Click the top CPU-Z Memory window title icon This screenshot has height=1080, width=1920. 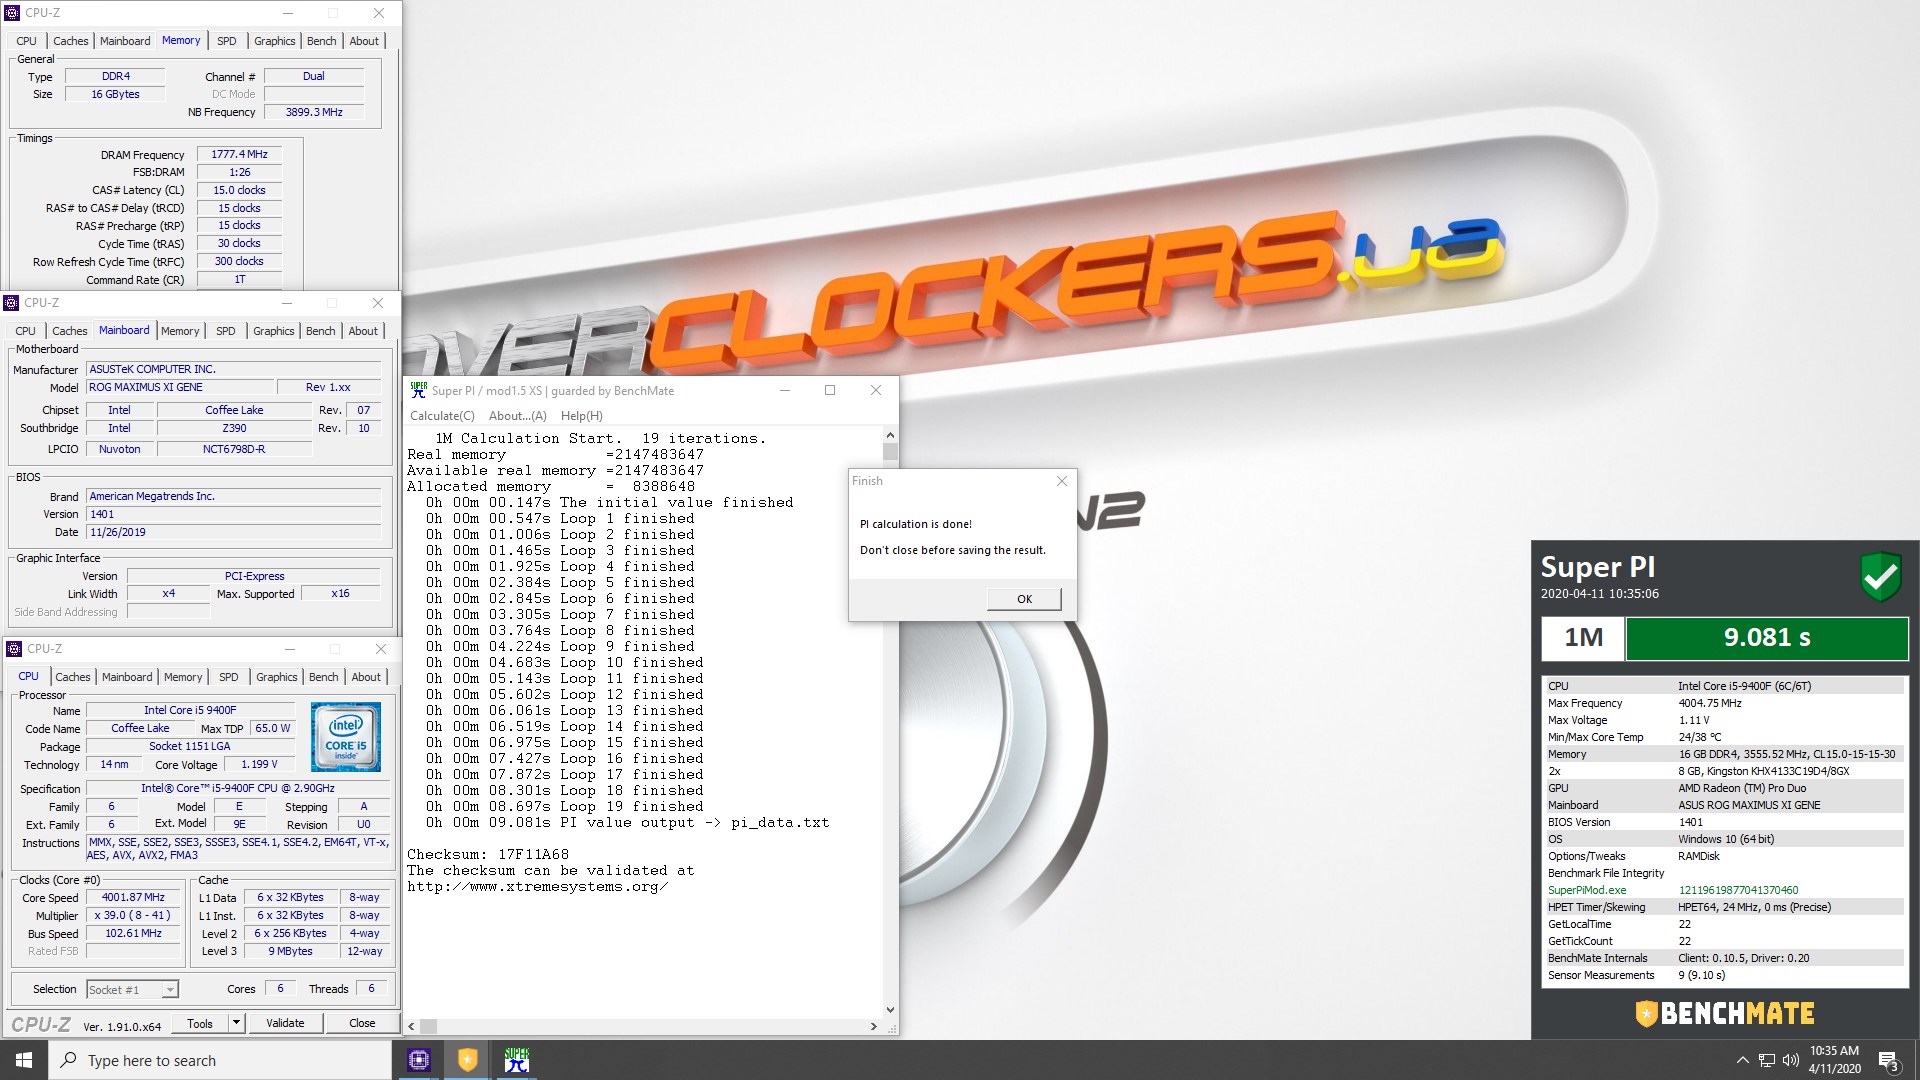[12, 13]
